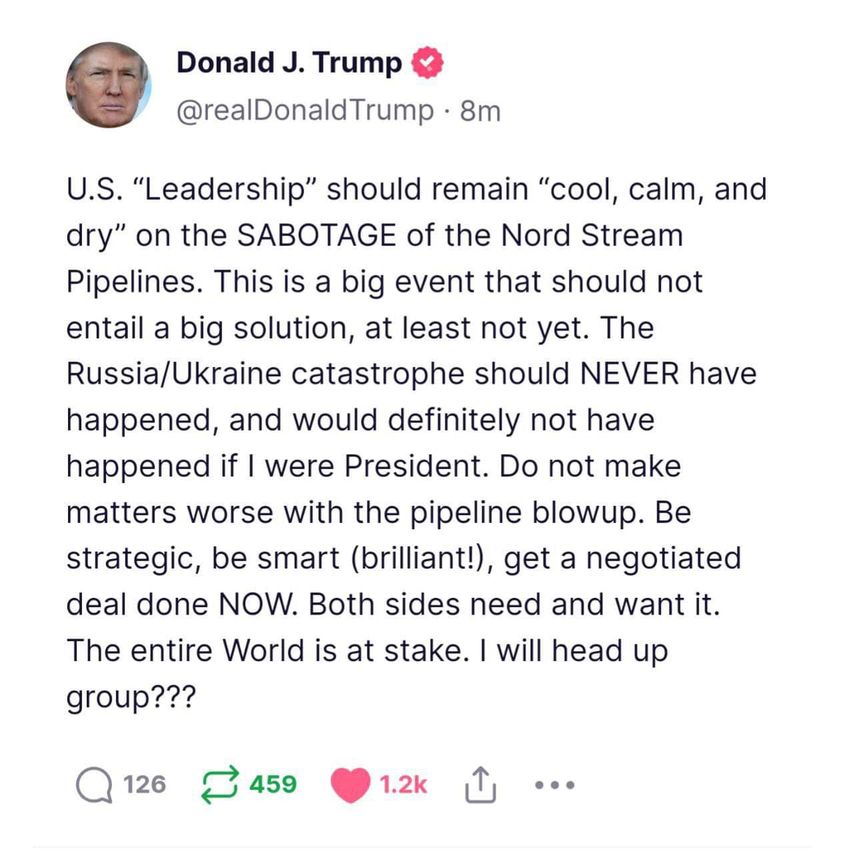843x854 pixels.
Task: Click the Donald J. Trump display name
Action: [x=289, y=63]
